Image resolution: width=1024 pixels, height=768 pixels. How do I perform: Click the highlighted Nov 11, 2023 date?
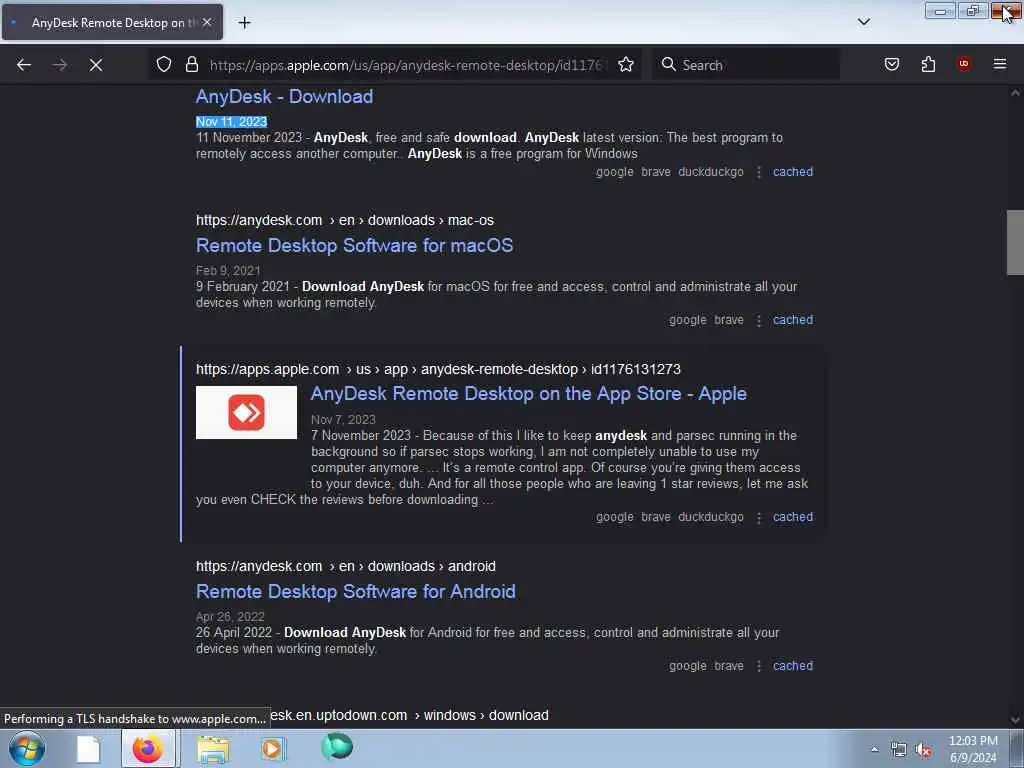click(231, 121)
